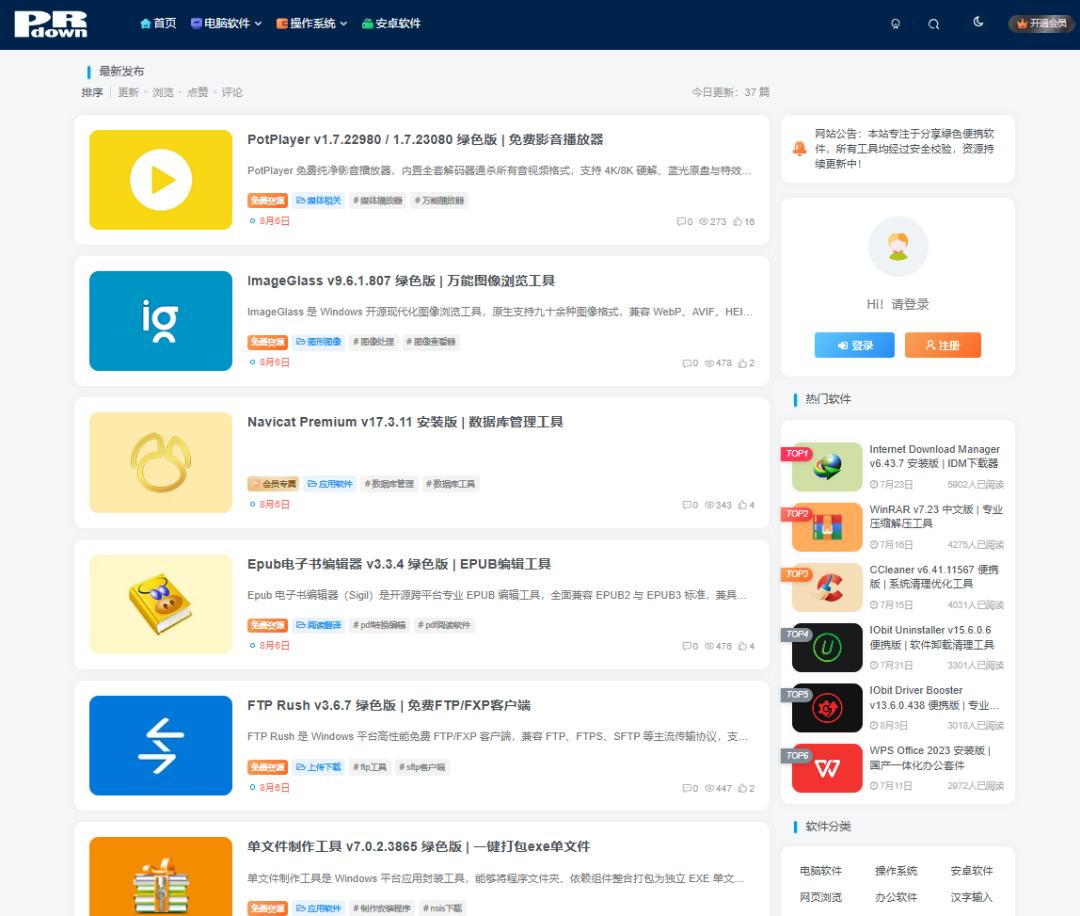Click the orange 注册 register button
The width and height of the screenshot is (1080, 916).
coord(943,345)
